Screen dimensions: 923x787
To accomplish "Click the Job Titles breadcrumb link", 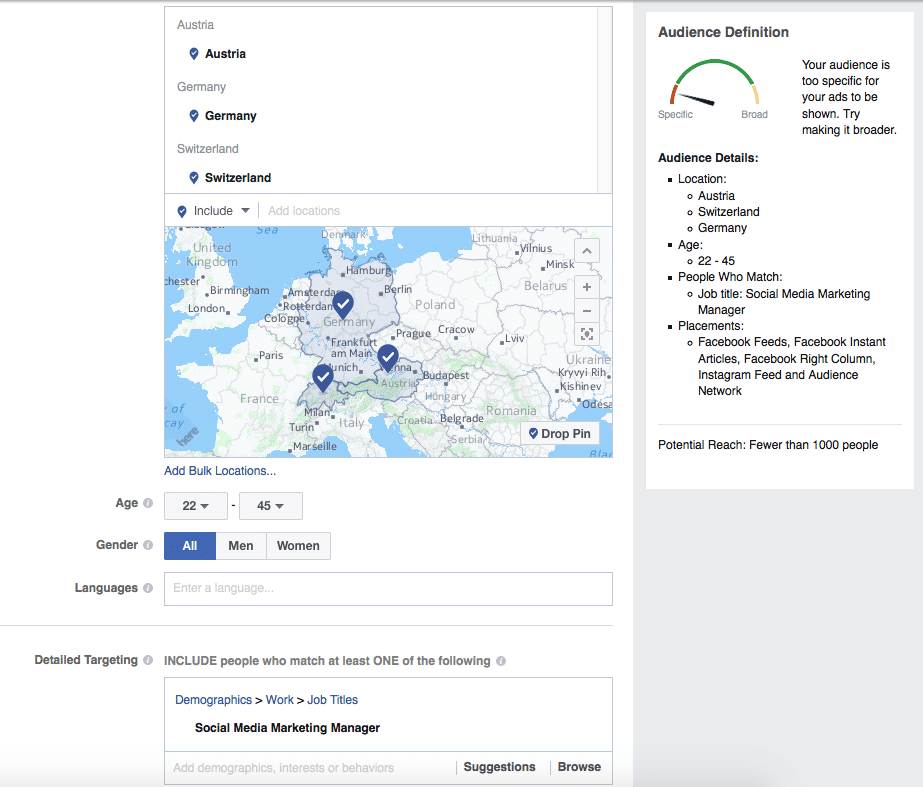I will (333, 700).
